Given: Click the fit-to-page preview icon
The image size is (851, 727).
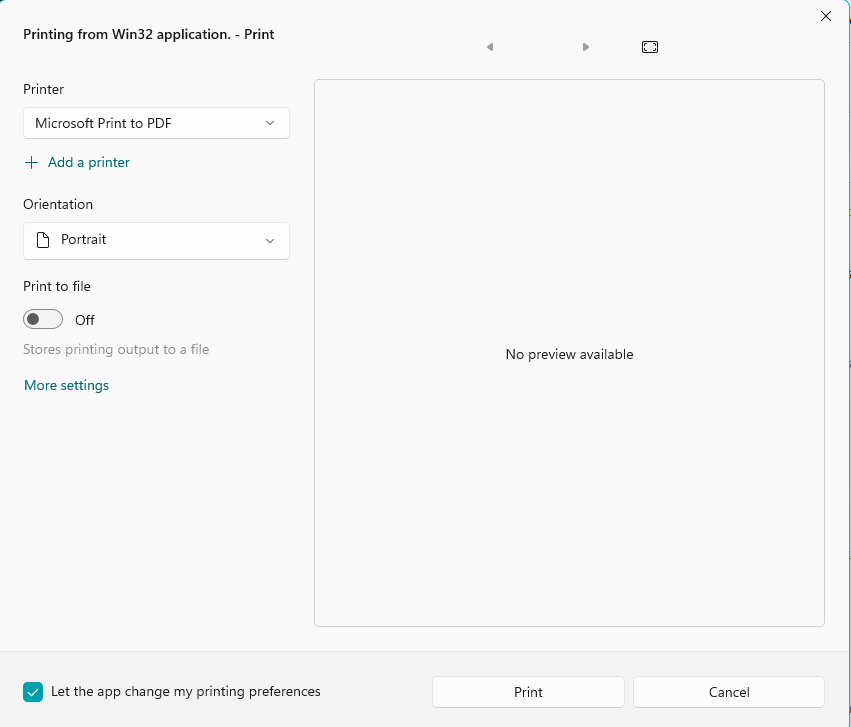Looking at the screenshot, I should [650, 47].
